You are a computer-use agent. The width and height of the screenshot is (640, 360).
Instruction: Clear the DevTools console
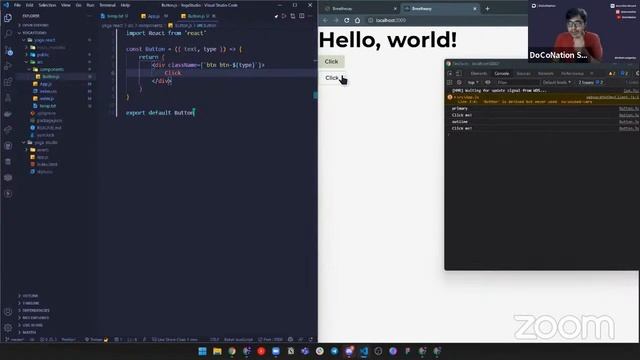coord(459,82)
